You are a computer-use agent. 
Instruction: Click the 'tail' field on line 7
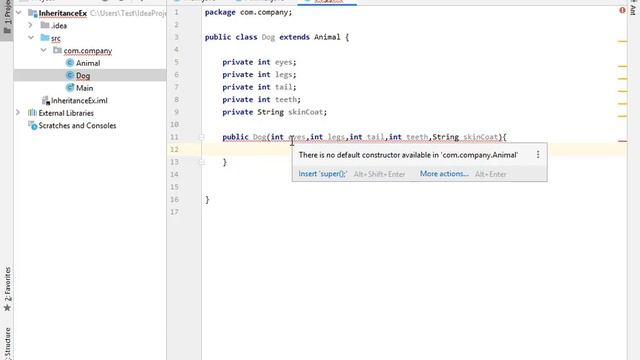[x=284, y=87]
